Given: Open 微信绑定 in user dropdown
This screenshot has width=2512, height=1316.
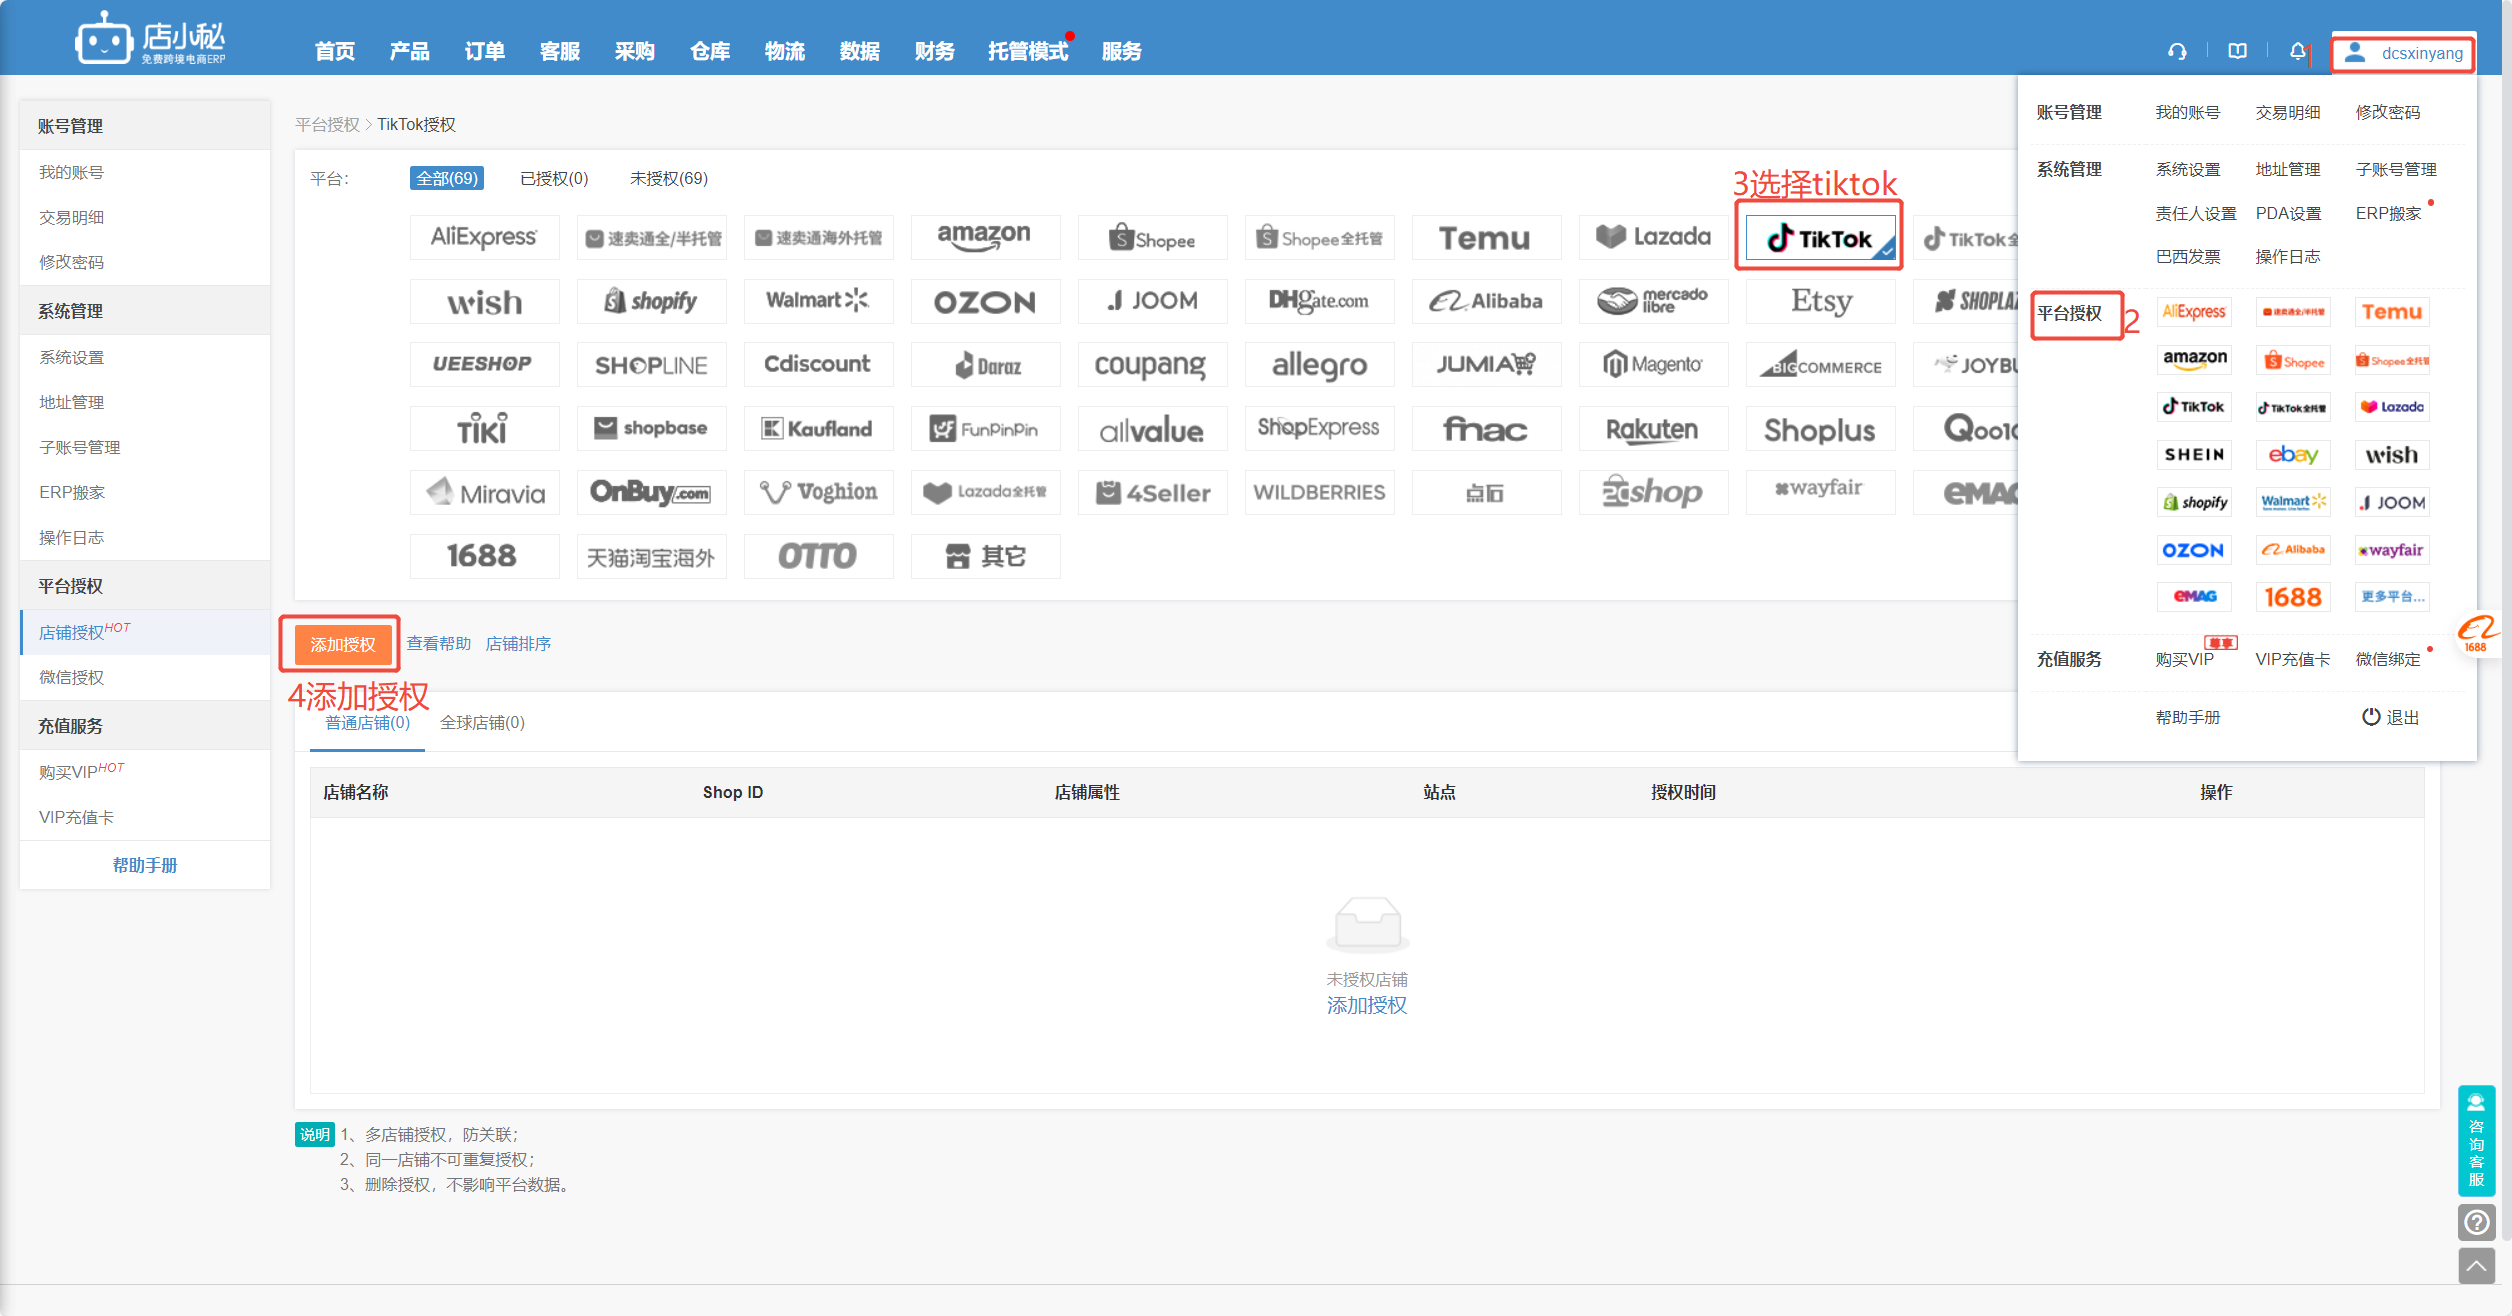Looking at the screenshot, I should 2388,659.
